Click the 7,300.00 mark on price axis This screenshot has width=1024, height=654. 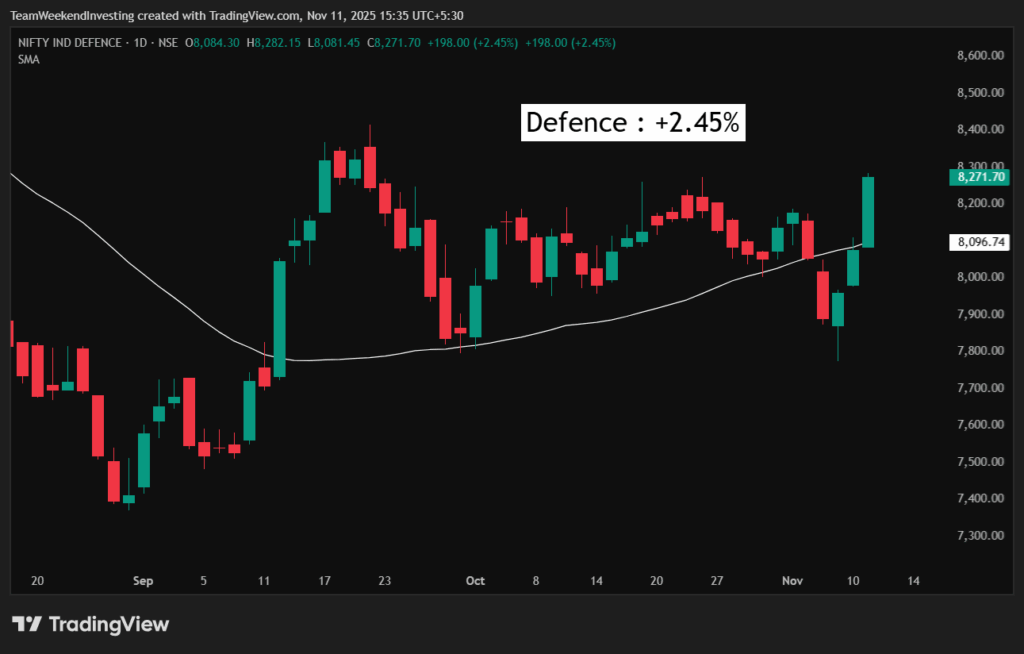click(x=979, y=536)
